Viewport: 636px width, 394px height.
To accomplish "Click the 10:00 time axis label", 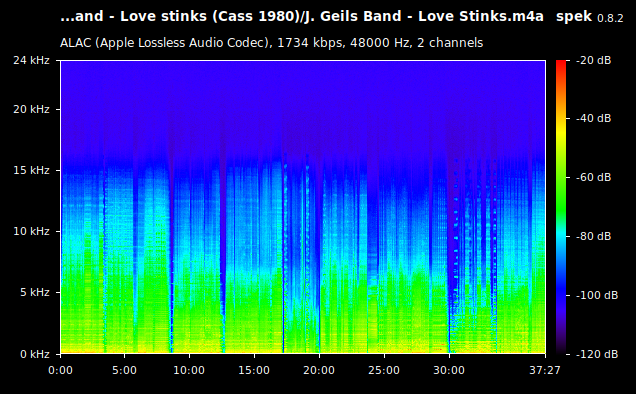I will (189, 370).
